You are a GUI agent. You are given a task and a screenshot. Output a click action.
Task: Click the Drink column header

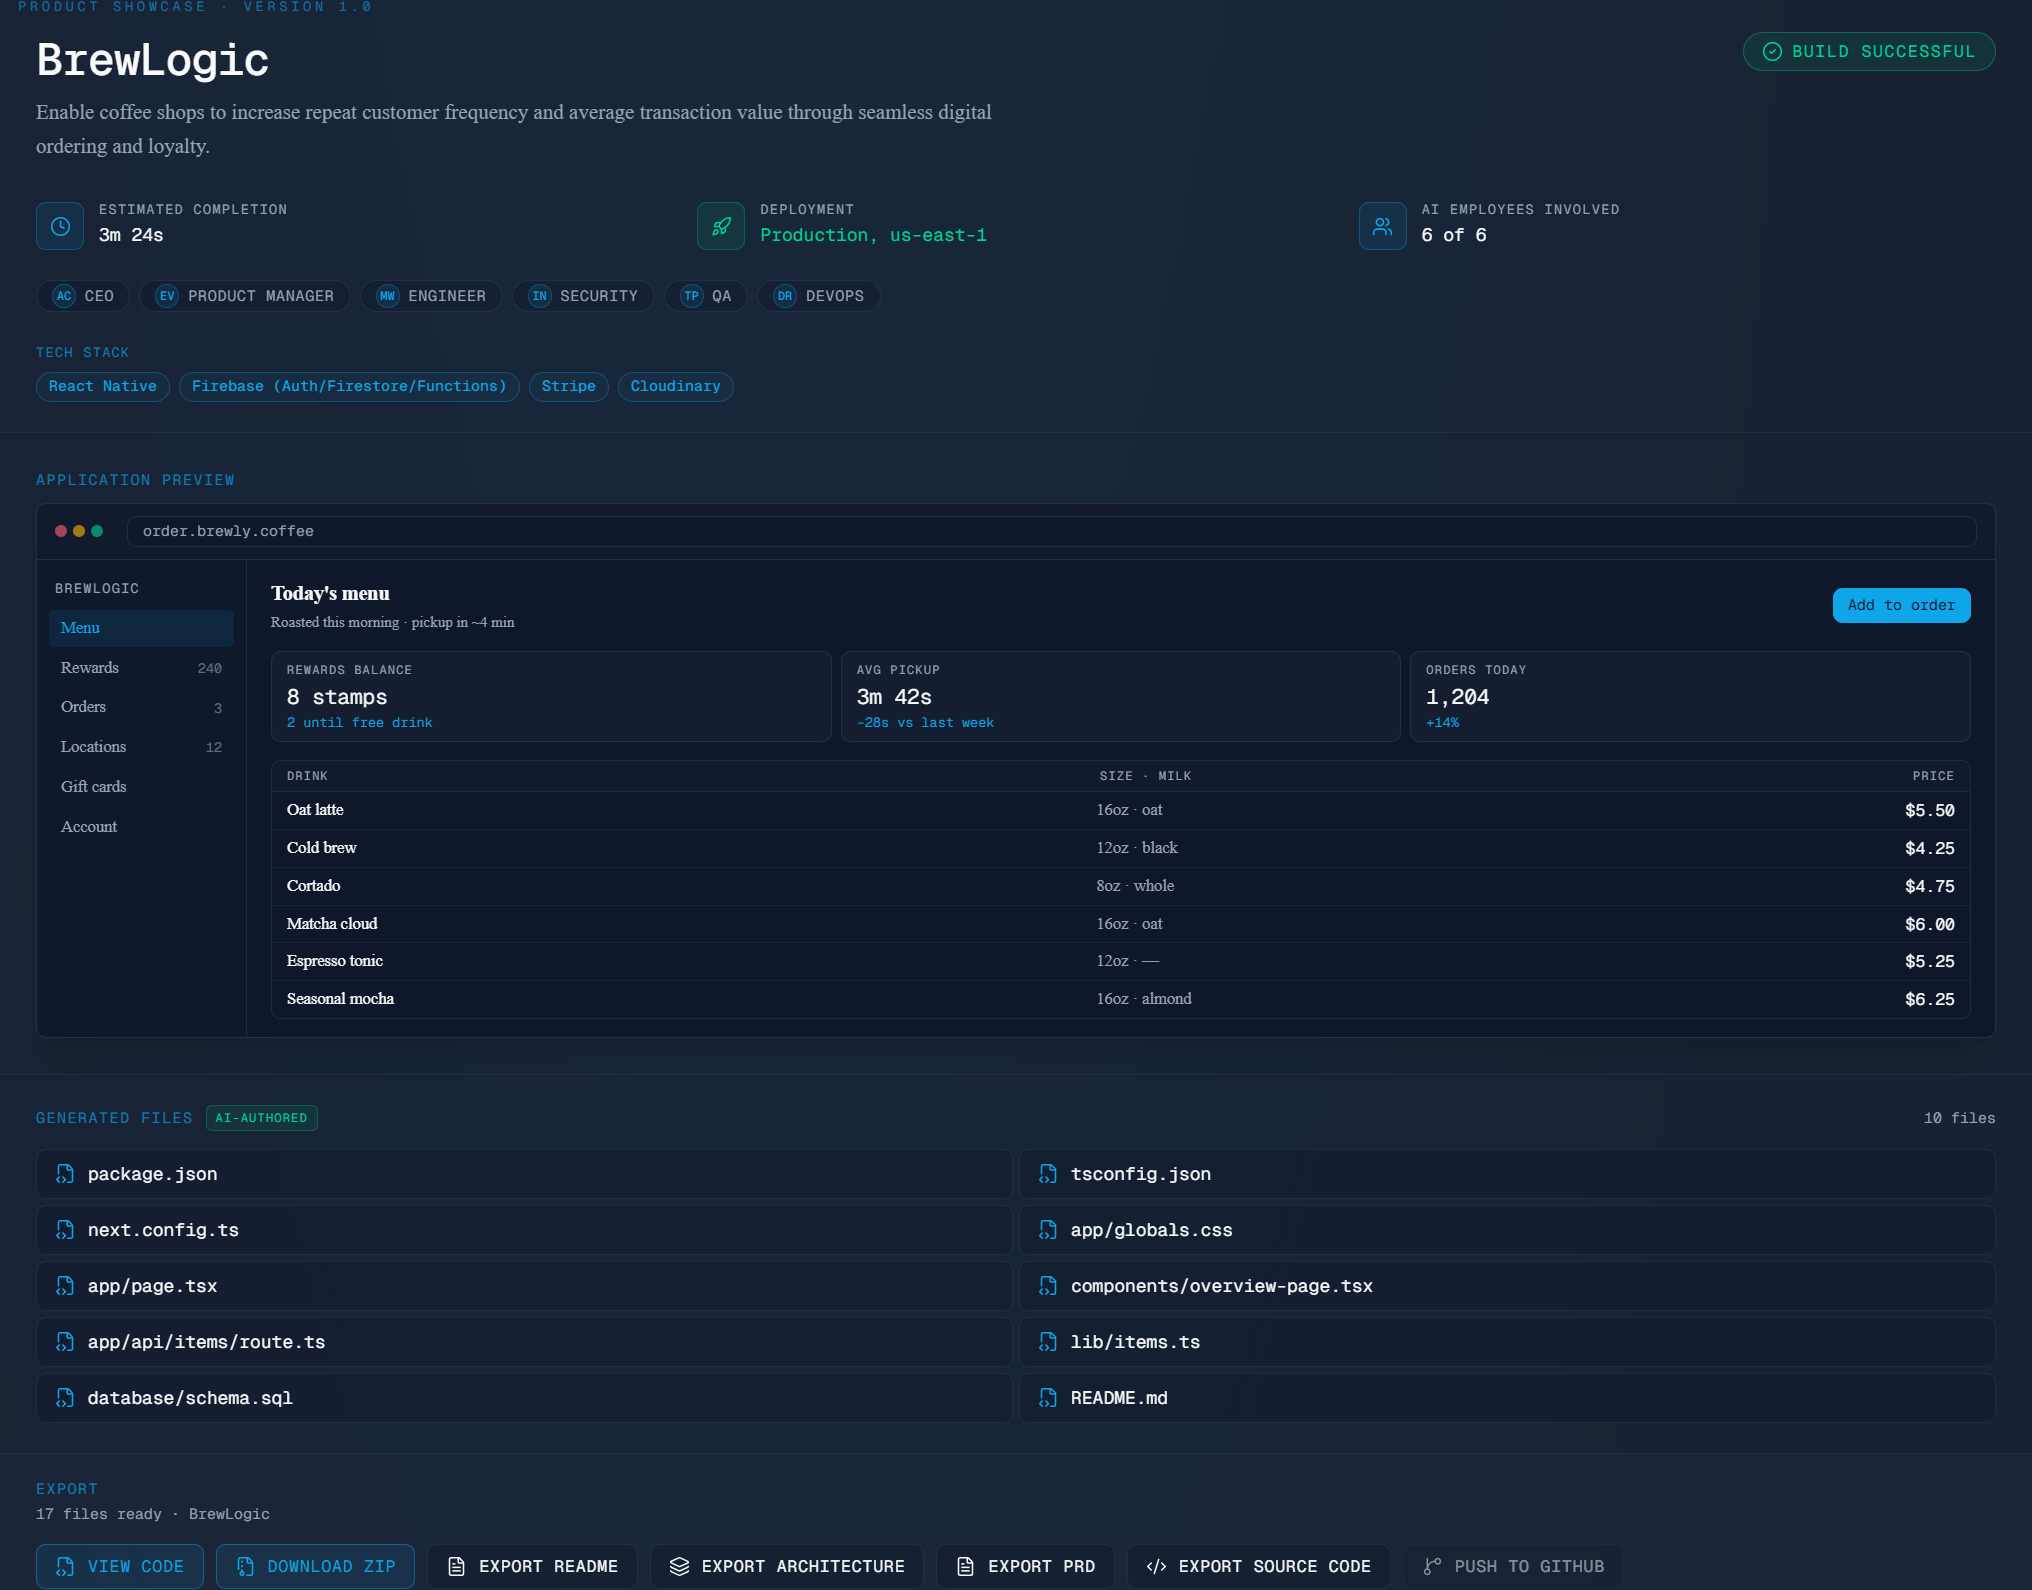coord(307,776)
